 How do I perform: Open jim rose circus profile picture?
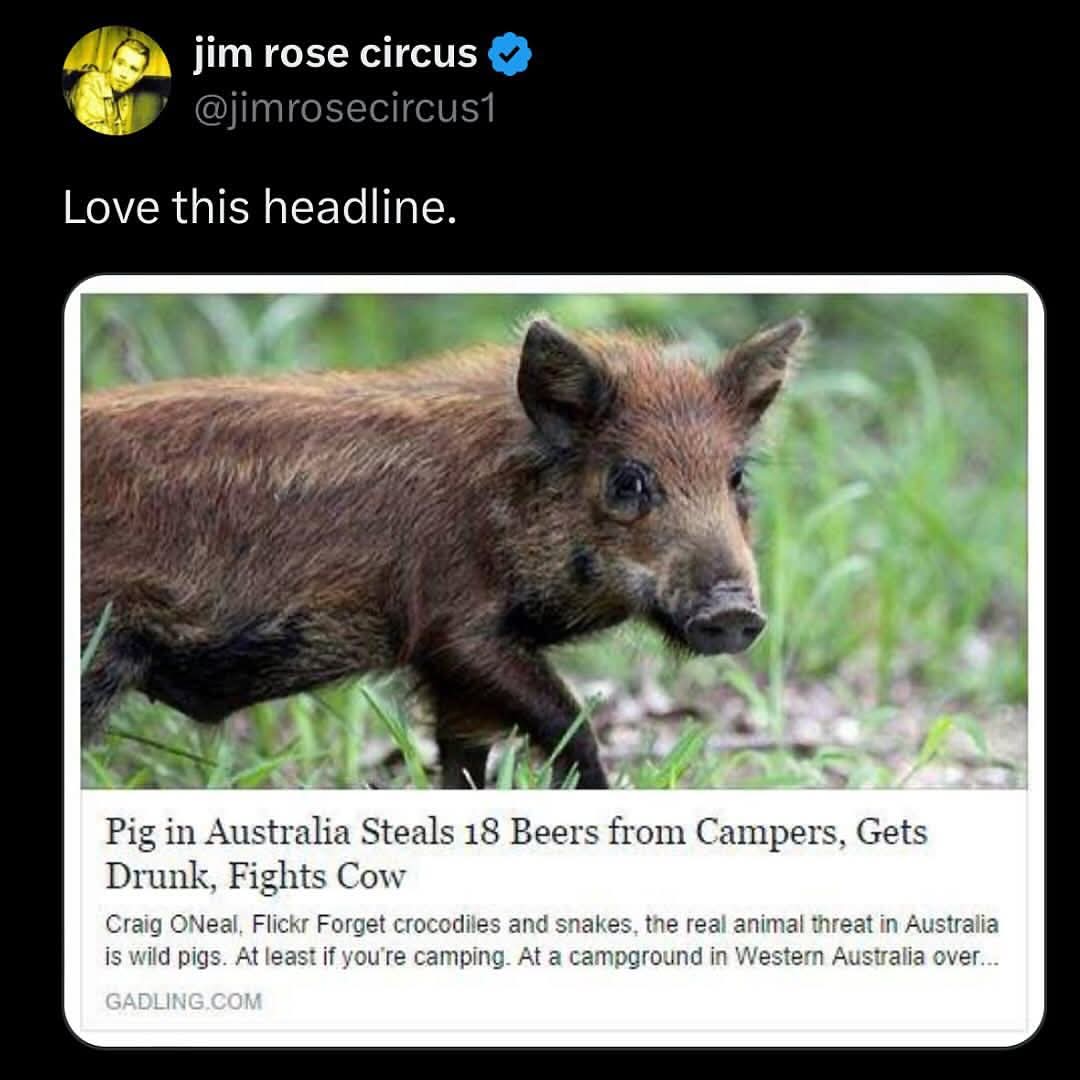click(x=116, y=81)
